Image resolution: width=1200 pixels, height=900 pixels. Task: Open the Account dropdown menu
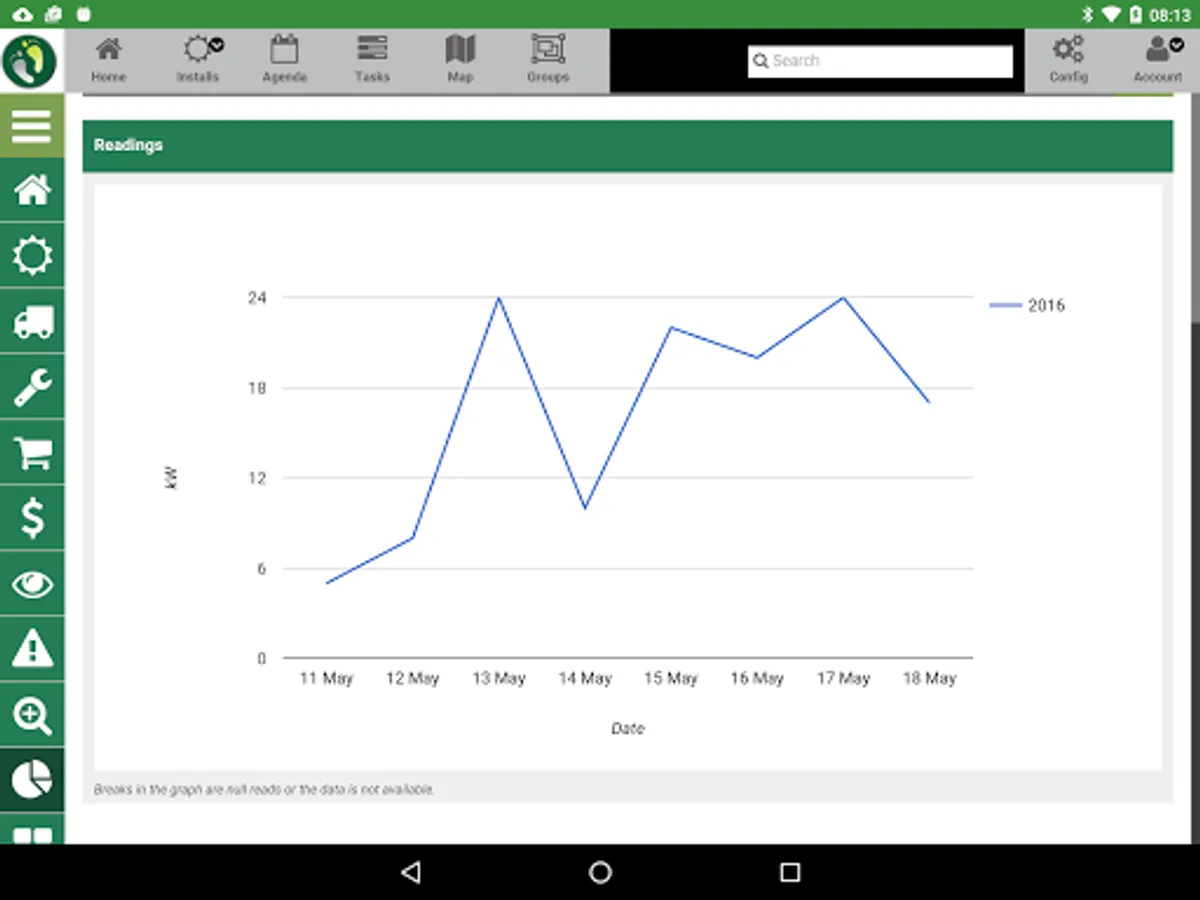pos(1157,60)
